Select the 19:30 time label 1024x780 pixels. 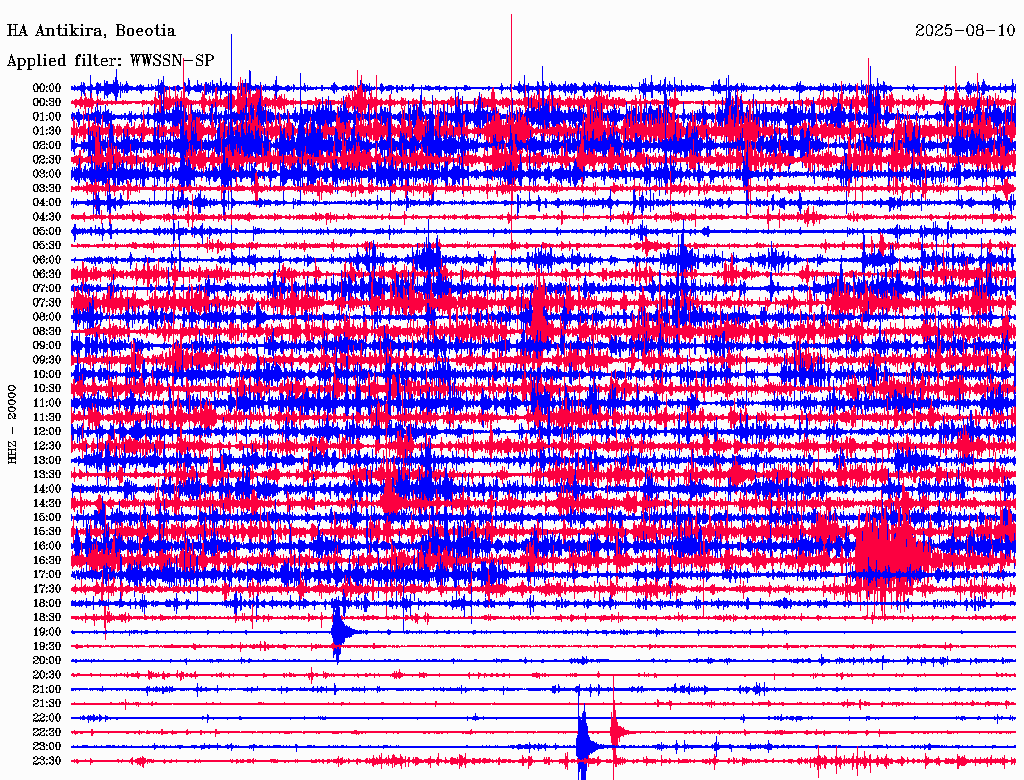click(x=46, y=646)
